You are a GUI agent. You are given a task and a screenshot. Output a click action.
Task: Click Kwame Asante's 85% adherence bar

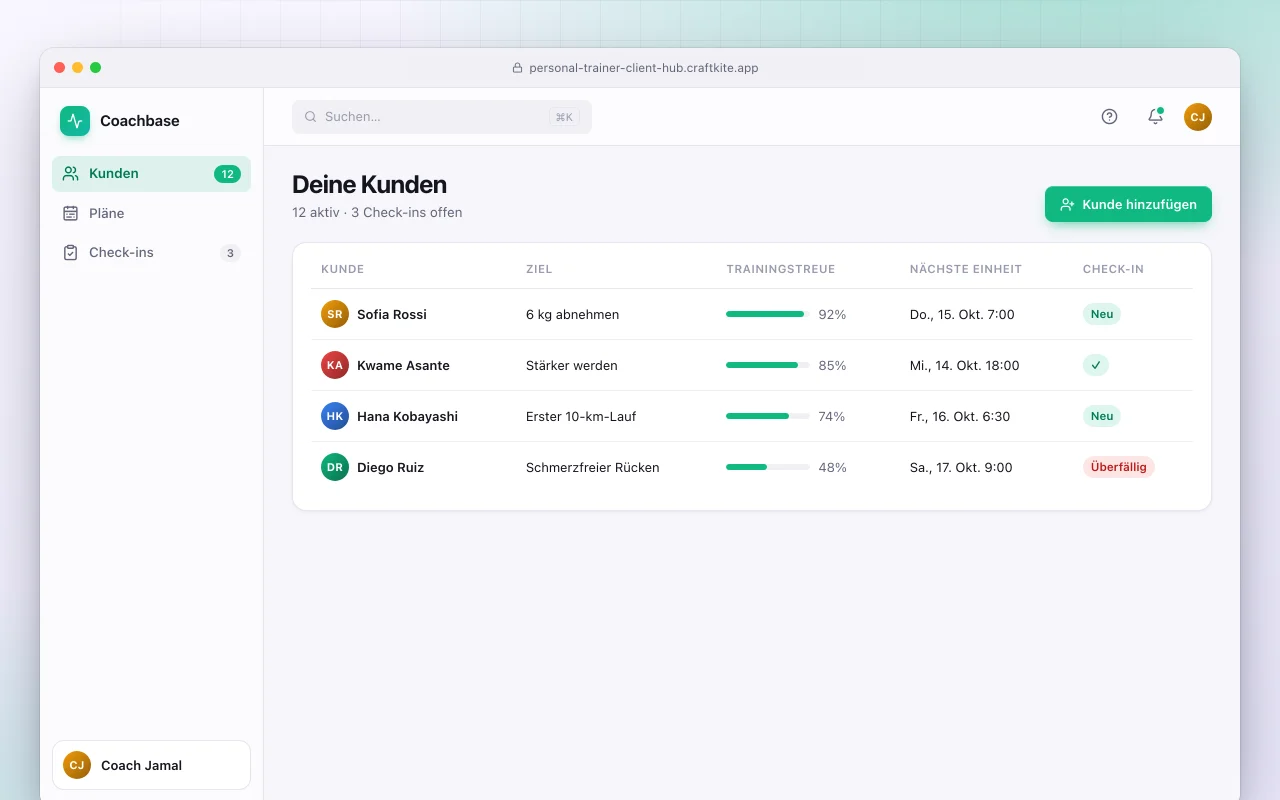pyautogui.click(x=768, y=365)
